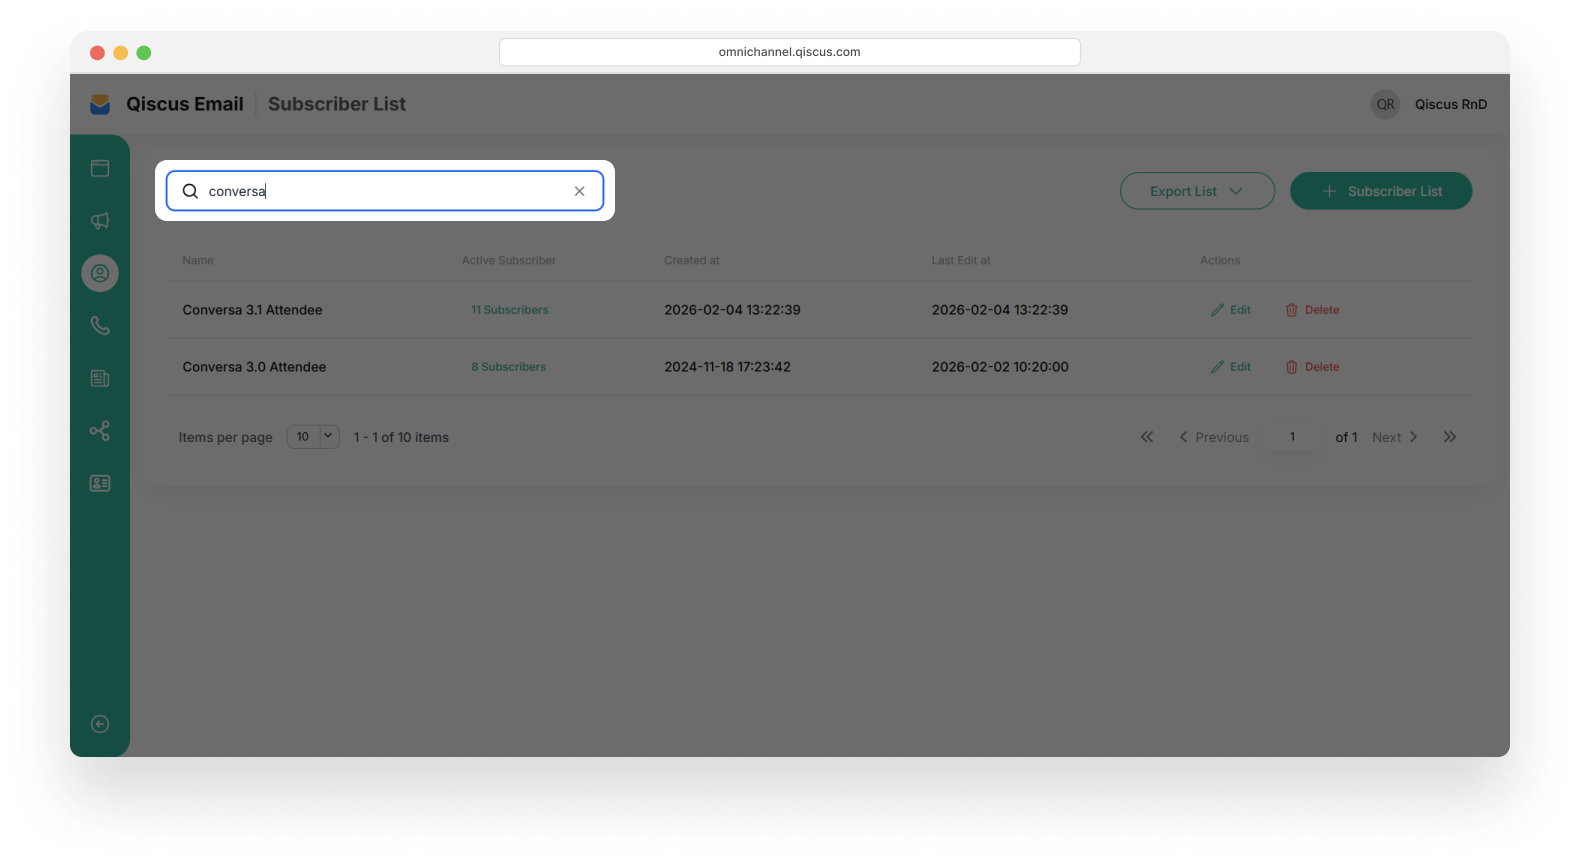This screenshot has width=1580, height=866.
Task: Click the trash icon for Conversa 3.0 Attendee
Action: [1291, 367]
